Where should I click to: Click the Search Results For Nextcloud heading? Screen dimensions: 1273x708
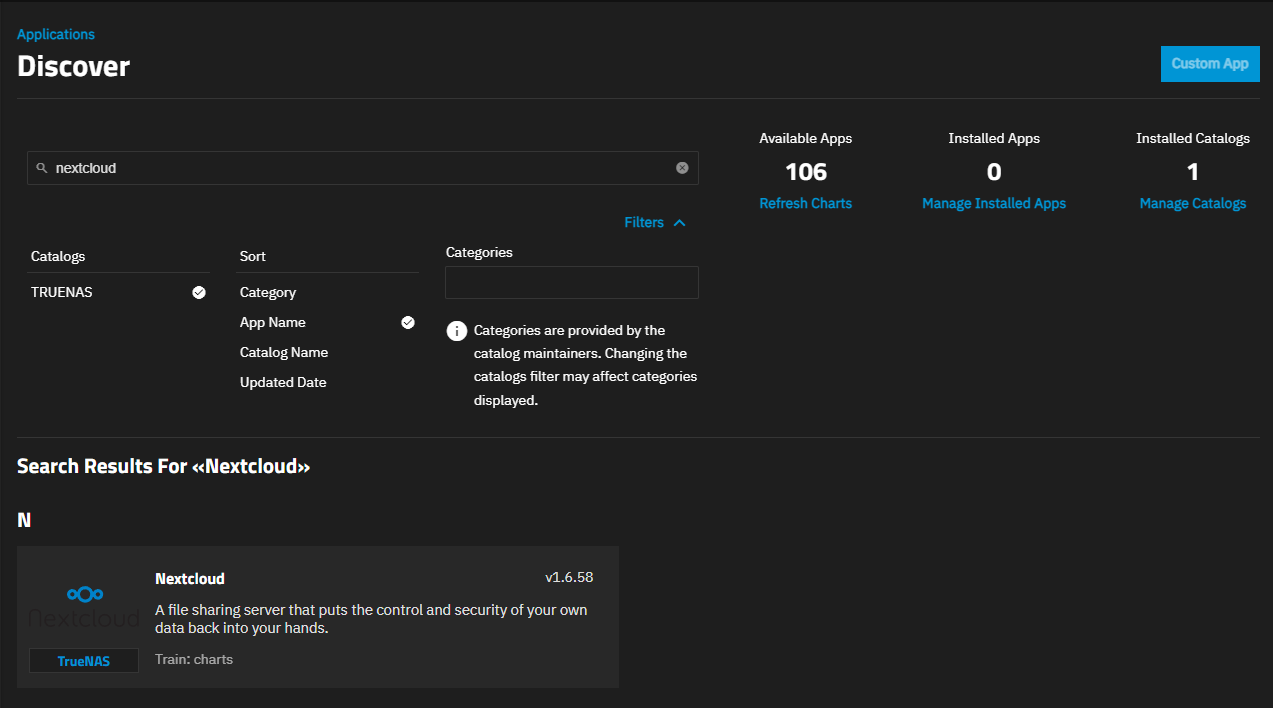pyautogui.click(x=164, y=466)
